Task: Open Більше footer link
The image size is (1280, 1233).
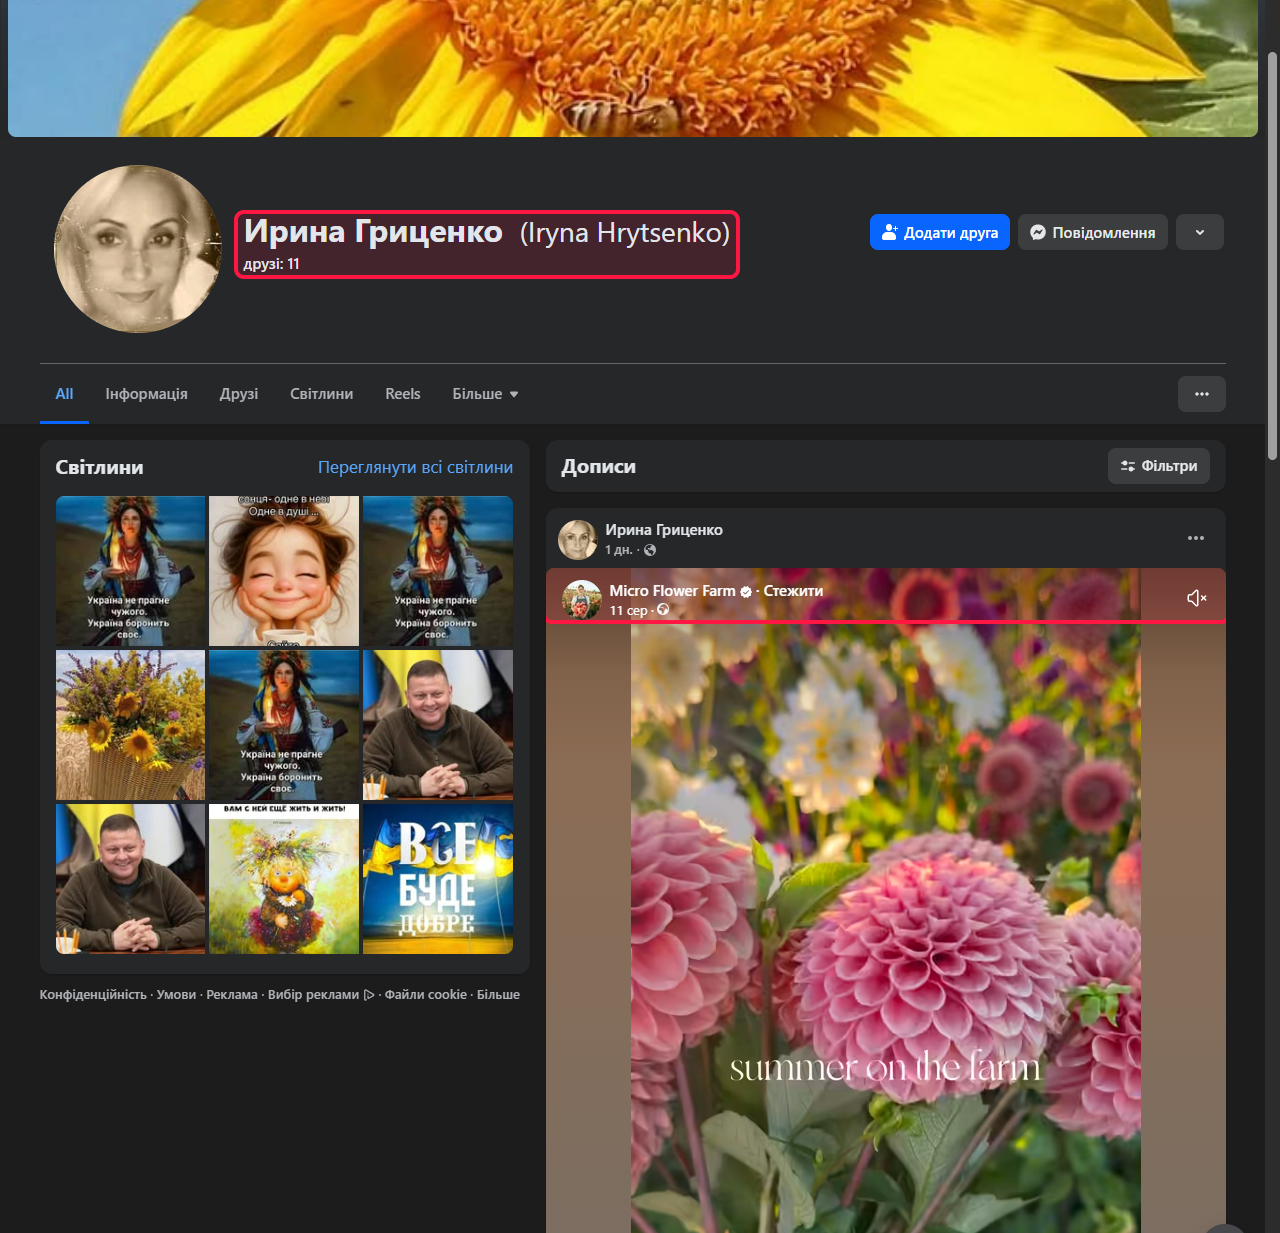Action: (x=498, y=995)
